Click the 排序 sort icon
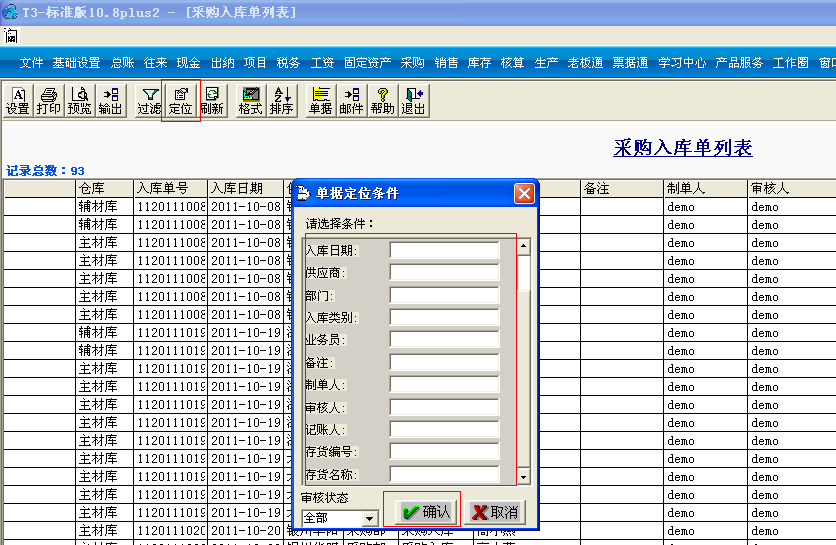836x545 pixels. [x=282, y=101]
